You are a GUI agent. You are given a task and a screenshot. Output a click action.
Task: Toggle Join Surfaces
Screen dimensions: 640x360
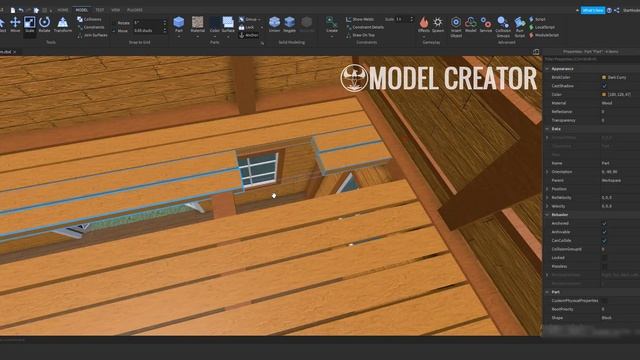click(92, 35)
